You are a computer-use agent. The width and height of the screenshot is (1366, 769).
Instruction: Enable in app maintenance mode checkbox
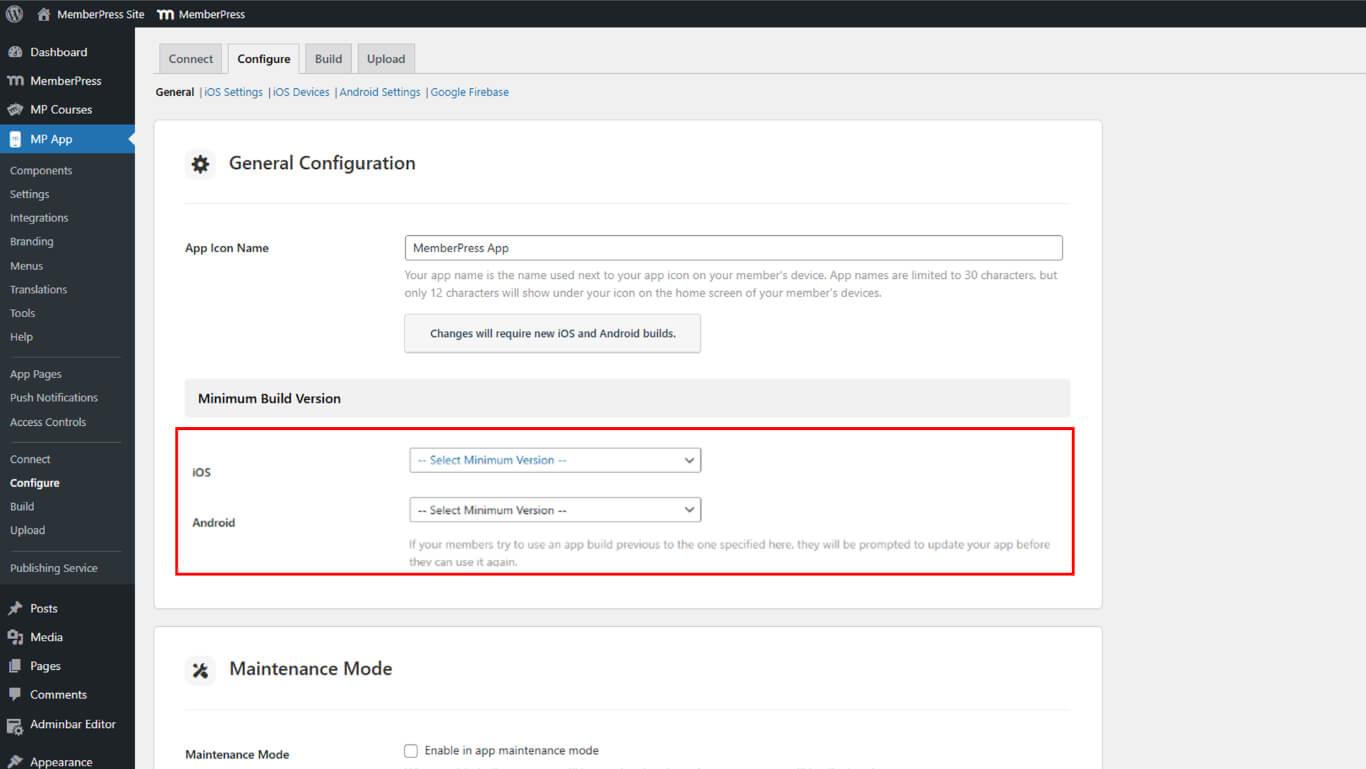(411, 751)
